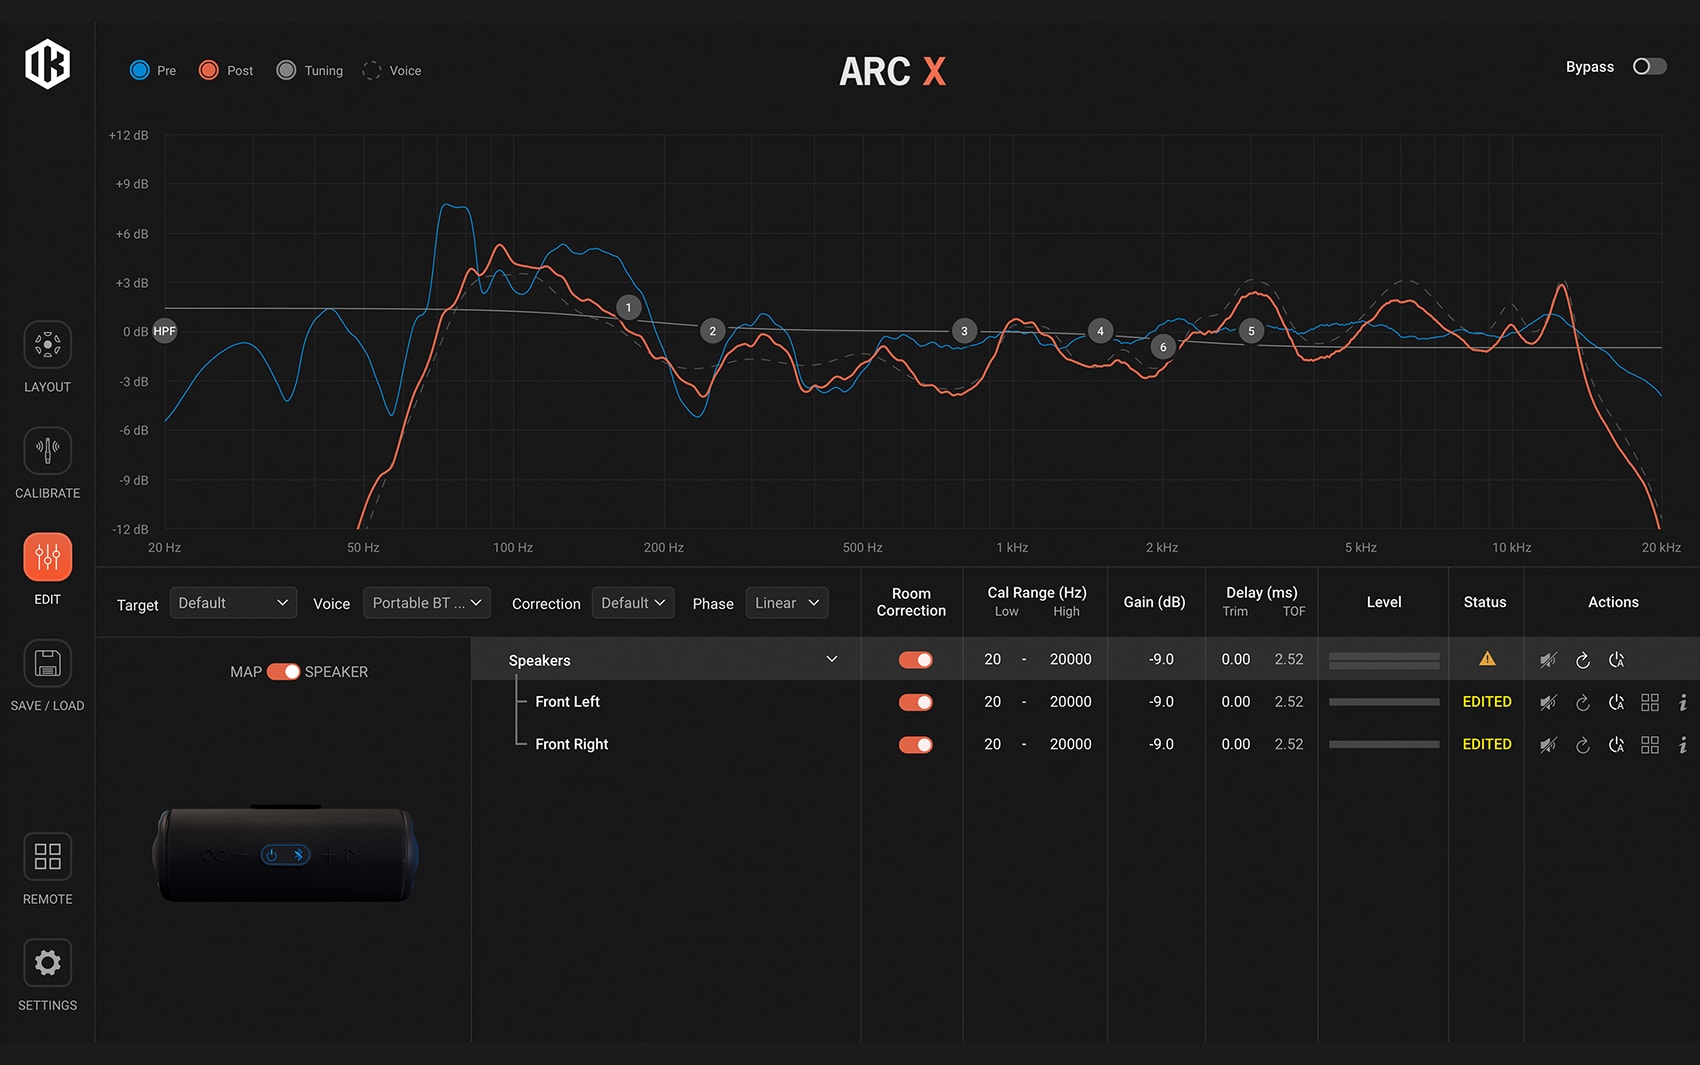This screenshot has height=1065, width=1700.
Task: Collapse the Speakers group chevron
Action: [831, 660]
